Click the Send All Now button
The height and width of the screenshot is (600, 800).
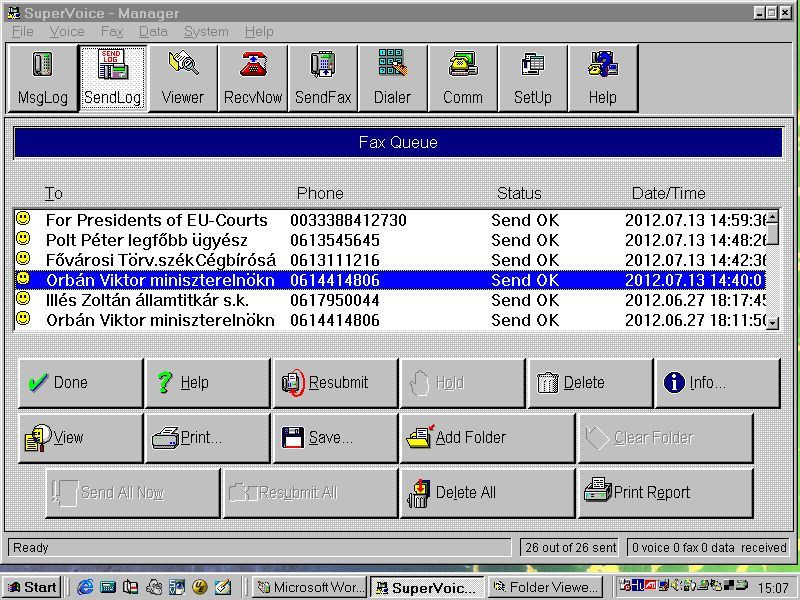pos(133,493)
